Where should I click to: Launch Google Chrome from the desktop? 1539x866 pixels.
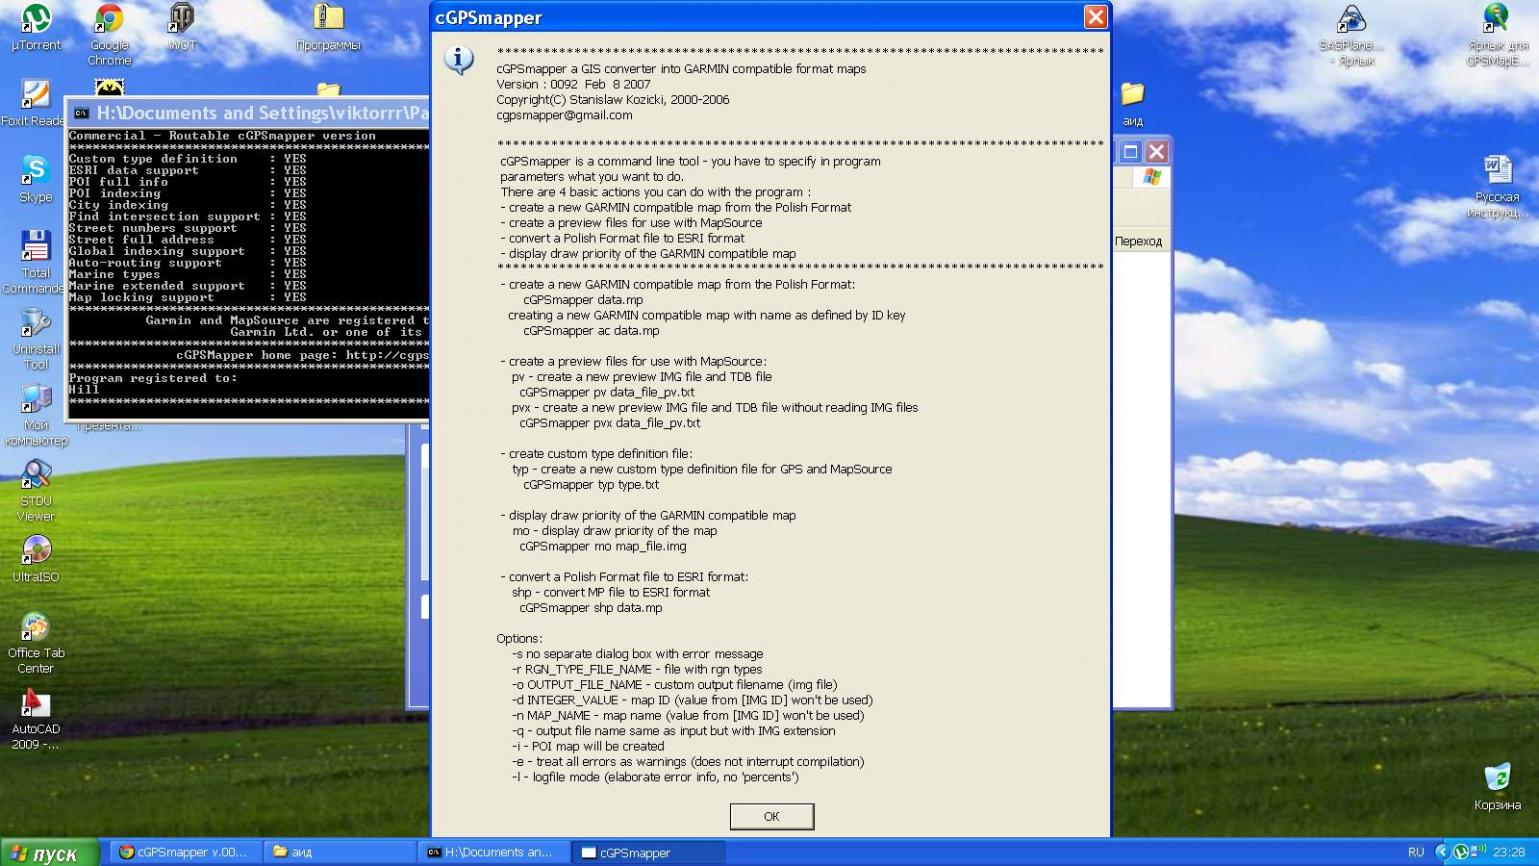[x=109, y=19]
